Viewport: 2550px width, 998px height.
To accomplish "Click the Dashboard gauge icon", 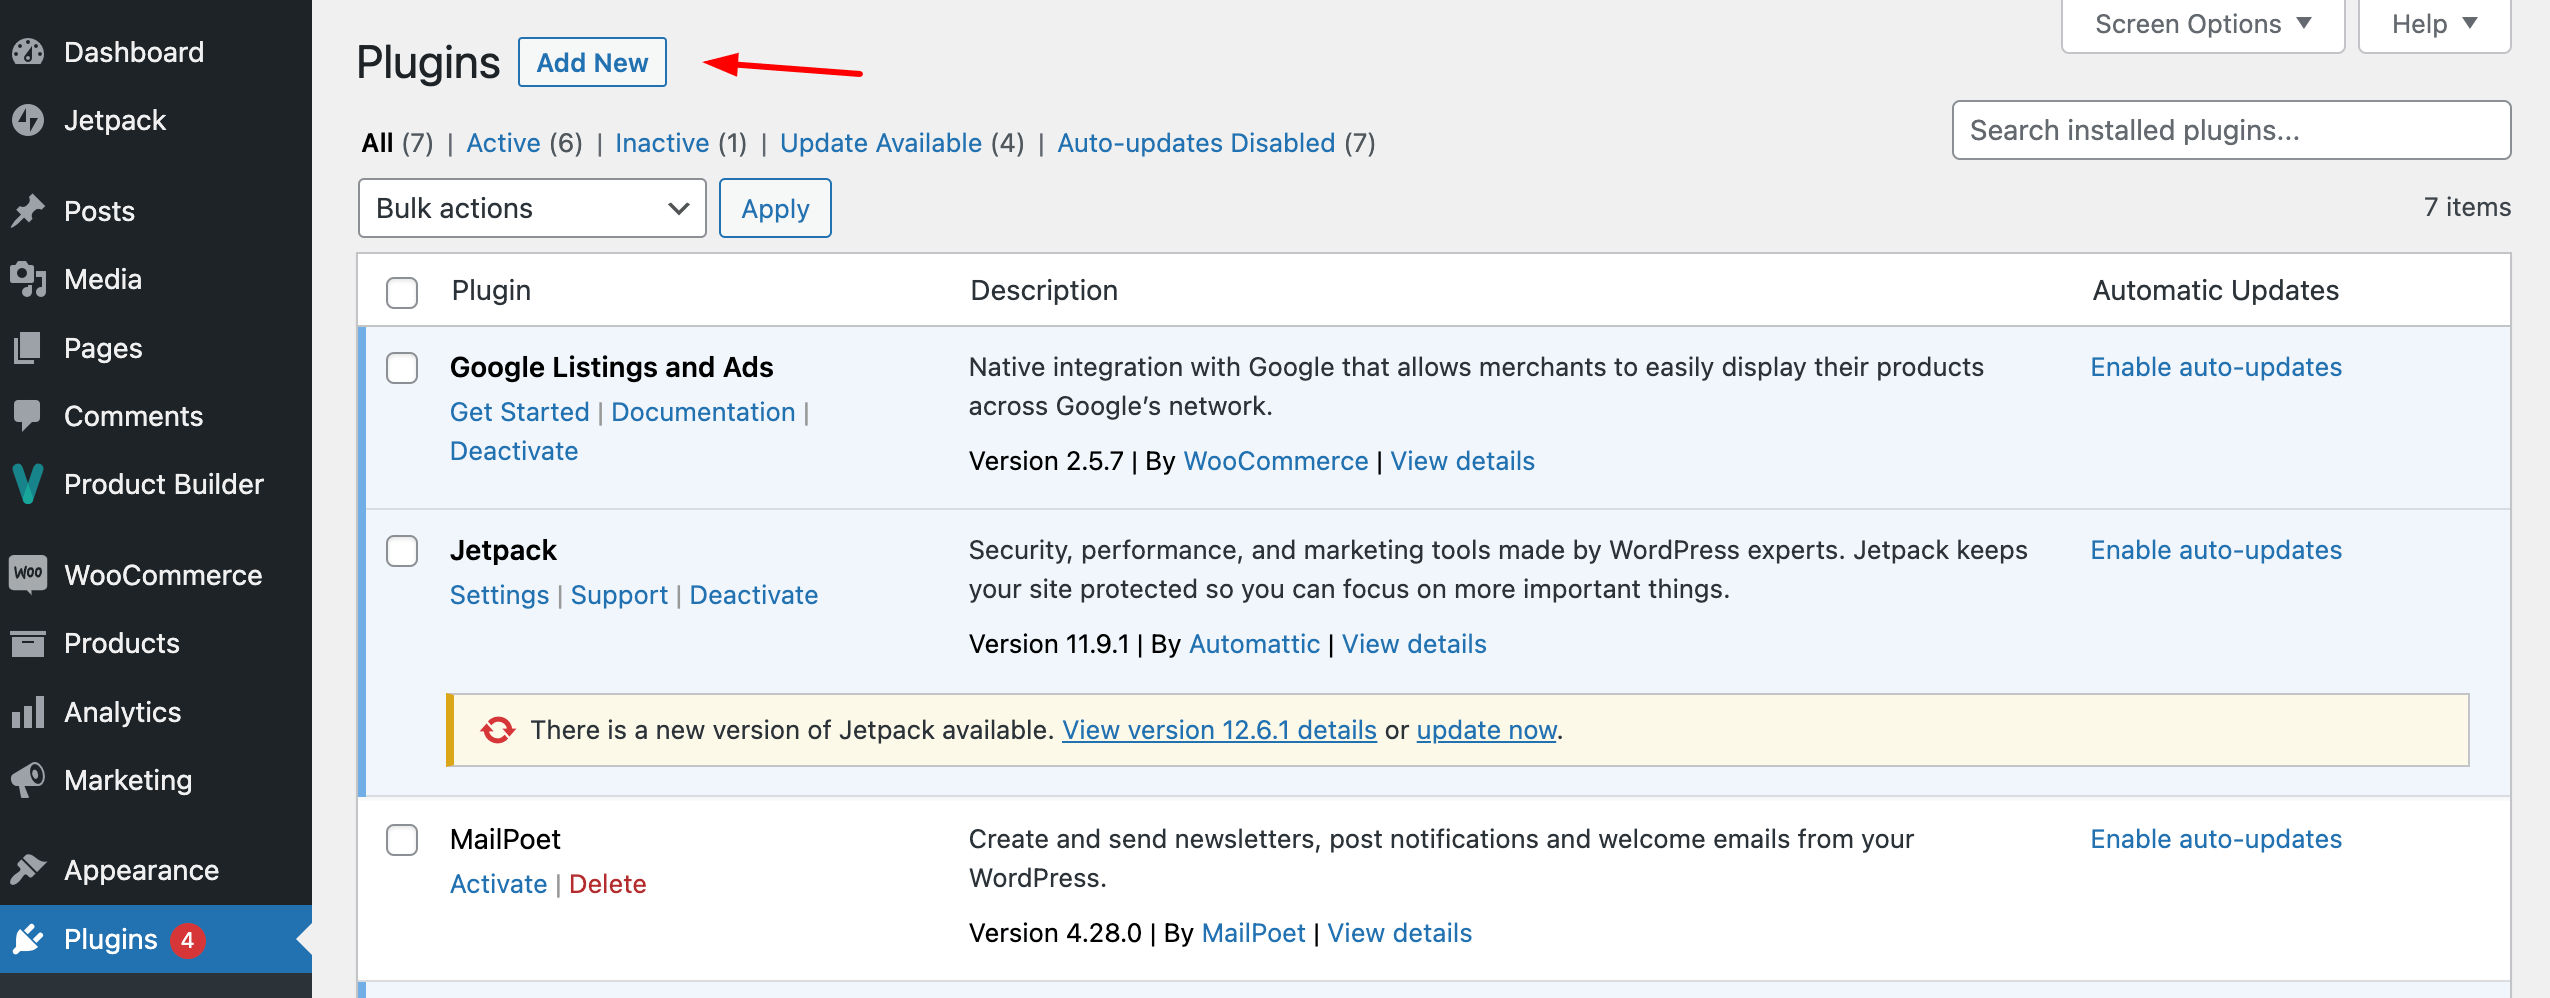I will 28,52.
